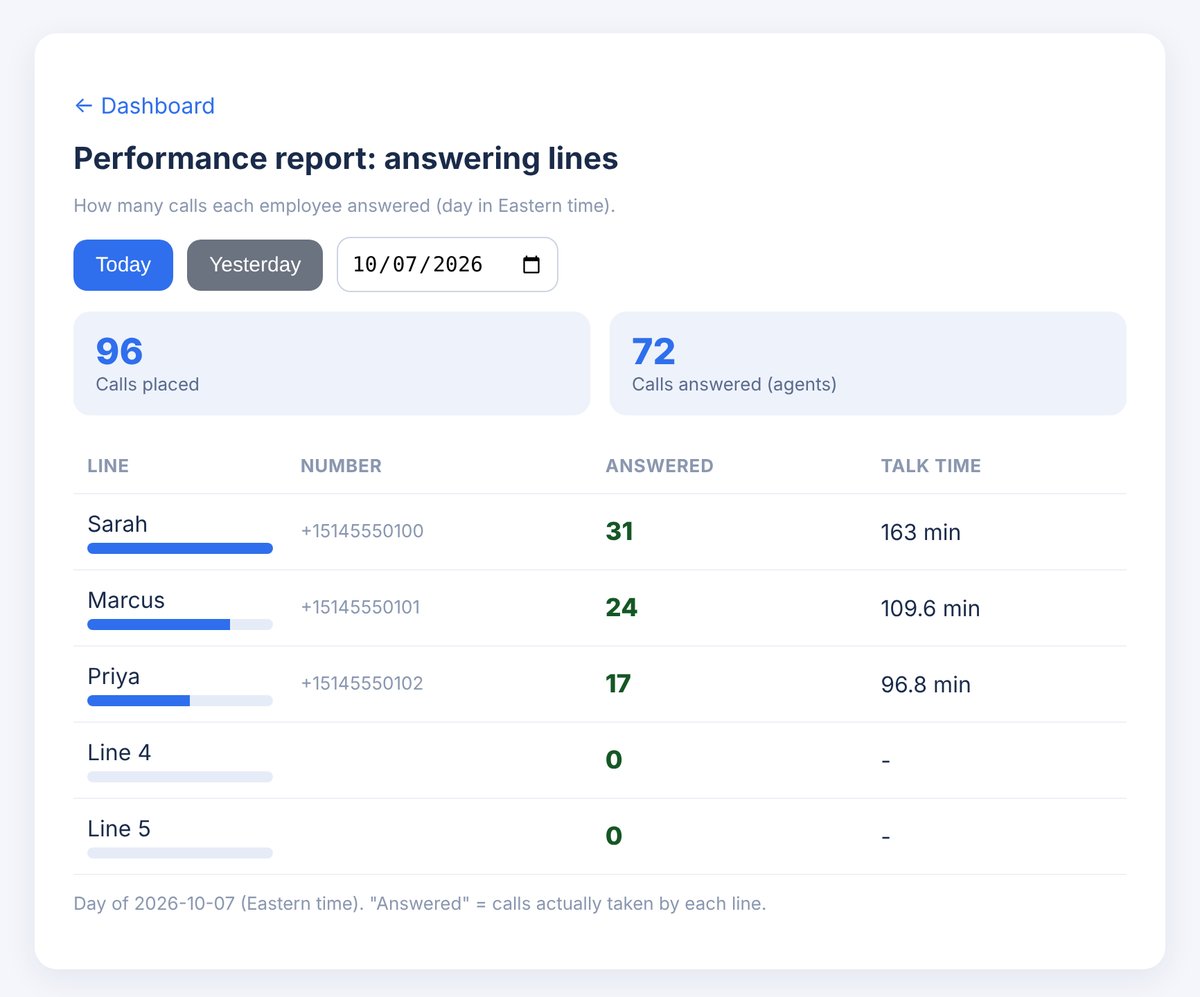Click the 'How many calls each employee answered' subtitle
The image size is (1200, 997).
click(344, 206)
